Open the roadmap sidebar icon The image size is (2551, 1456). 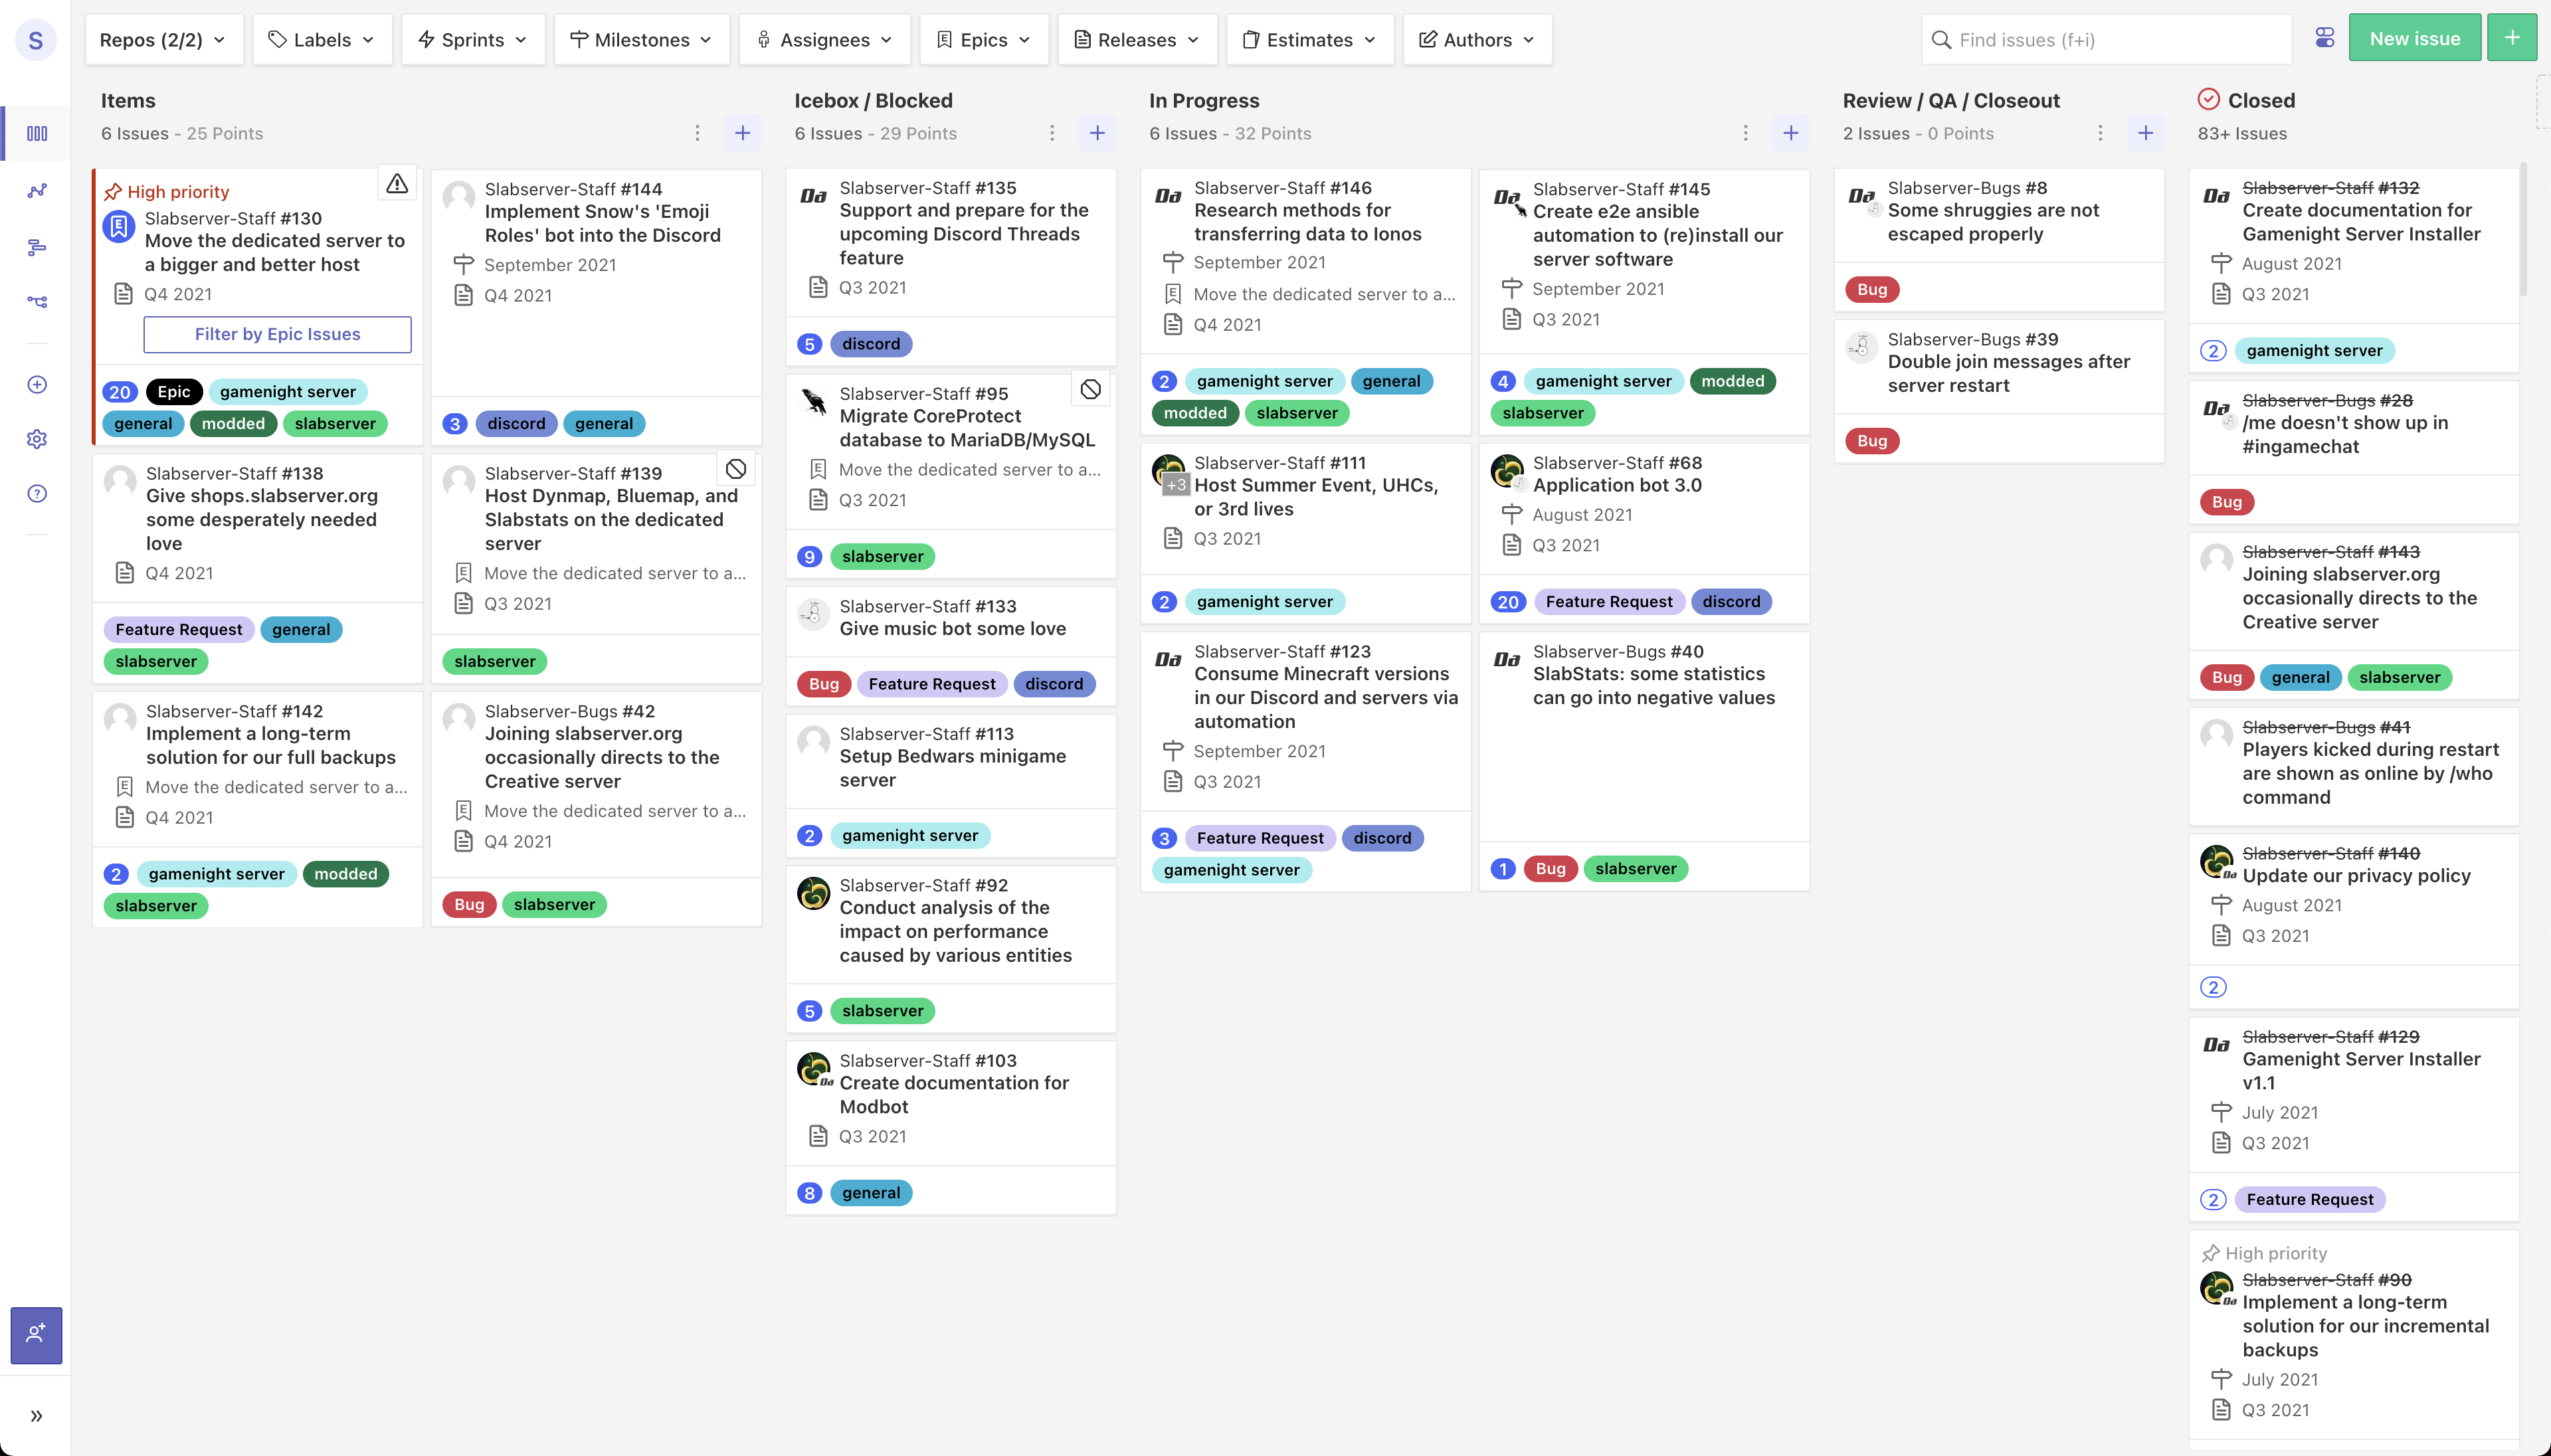tap(37, 246)
